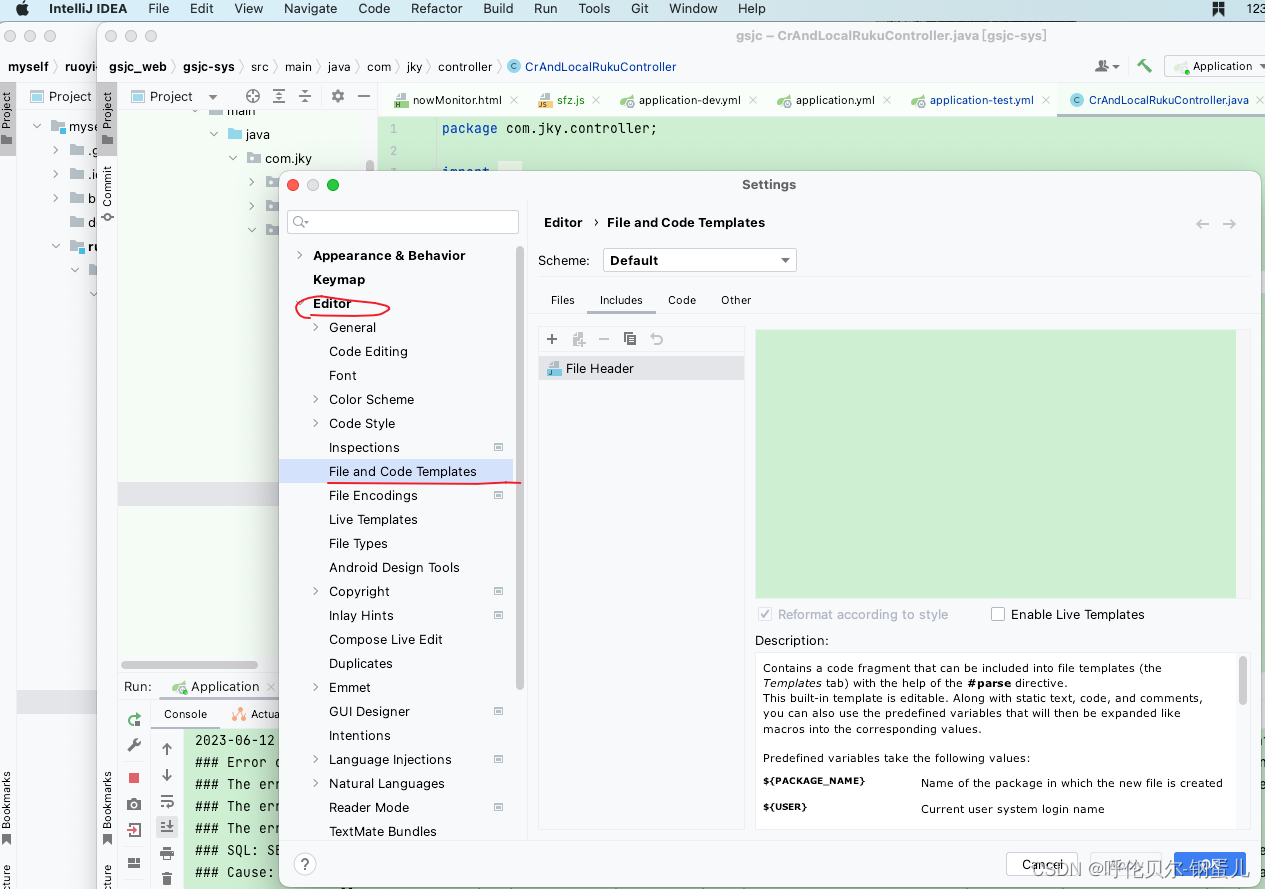Screen dimensions: 1265x889
Task: Open the Application run configuration dropdown
Action: [x=1215, y=66]
